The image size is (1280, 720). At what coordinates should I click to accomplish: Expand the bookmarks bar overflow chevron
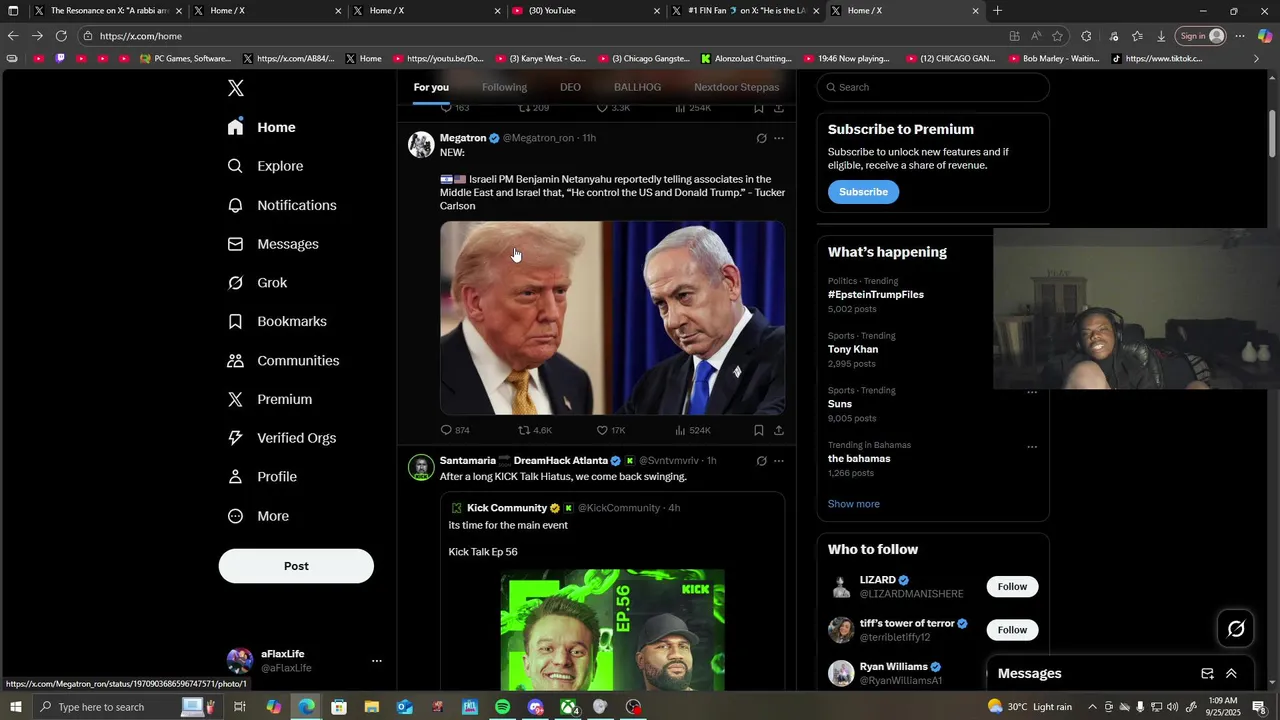pos(1256,59)
